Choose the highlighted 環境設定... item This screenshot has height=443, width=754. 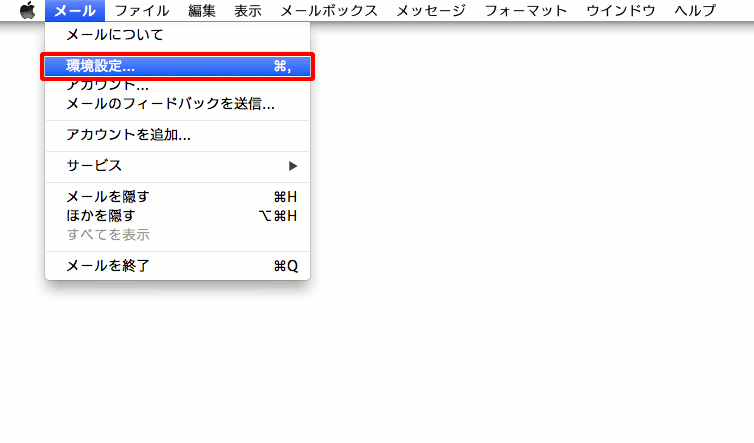(x=177, y=66)
